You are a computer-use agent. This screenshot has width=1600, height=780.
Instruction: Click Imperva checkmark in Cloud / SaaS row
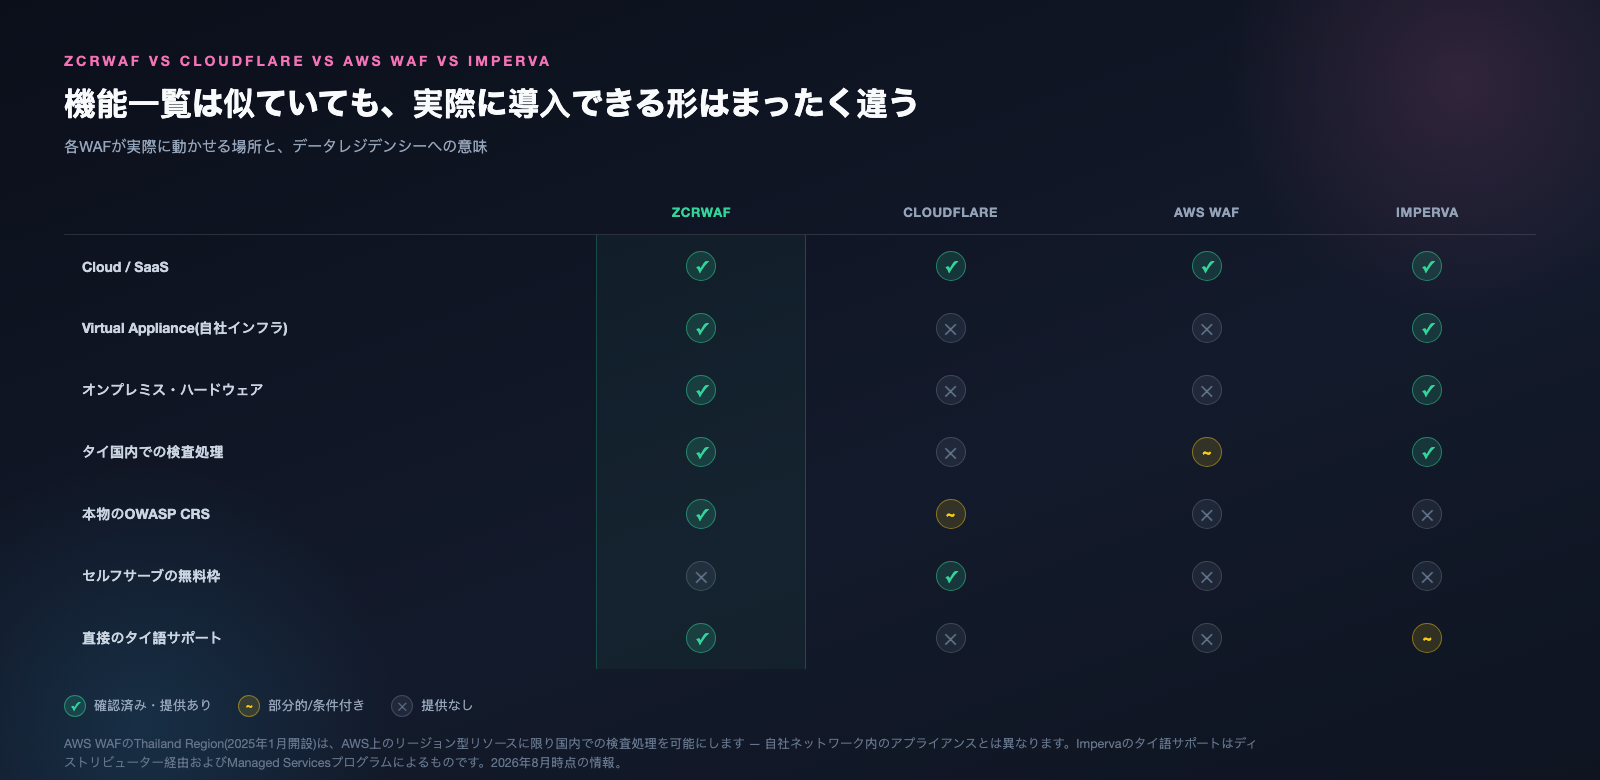pyautogui.click(x=1427, y=267)
